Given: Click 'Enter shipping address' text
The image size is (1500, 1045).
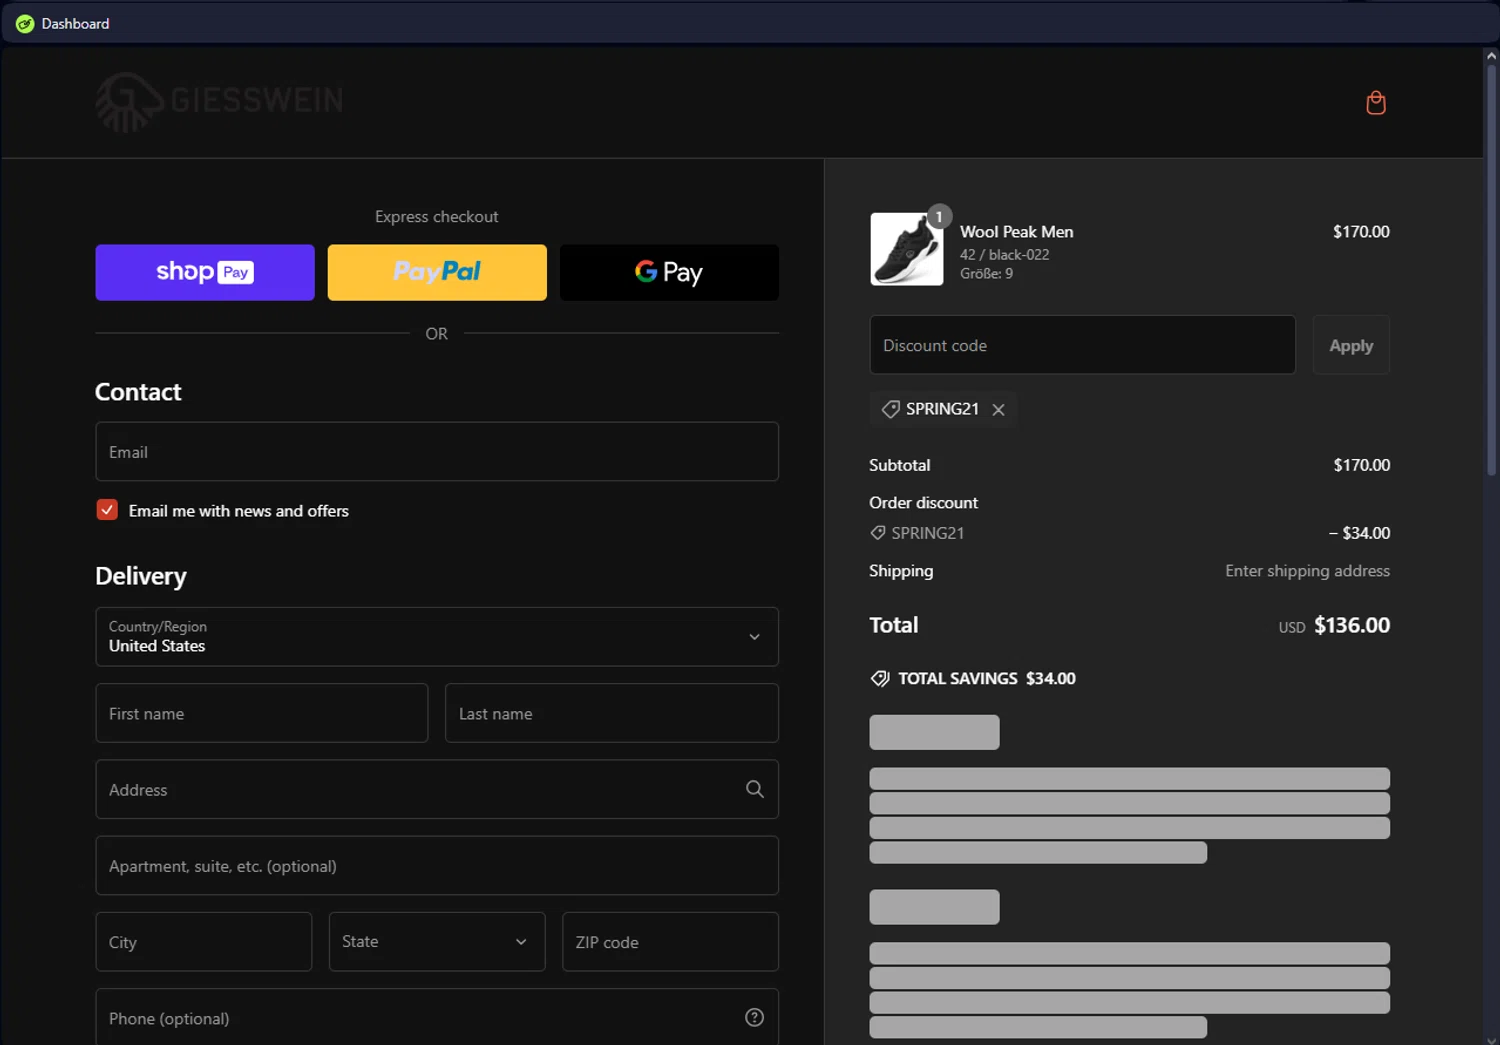Looking at the screenshot, I should (x=1308, y=571).
